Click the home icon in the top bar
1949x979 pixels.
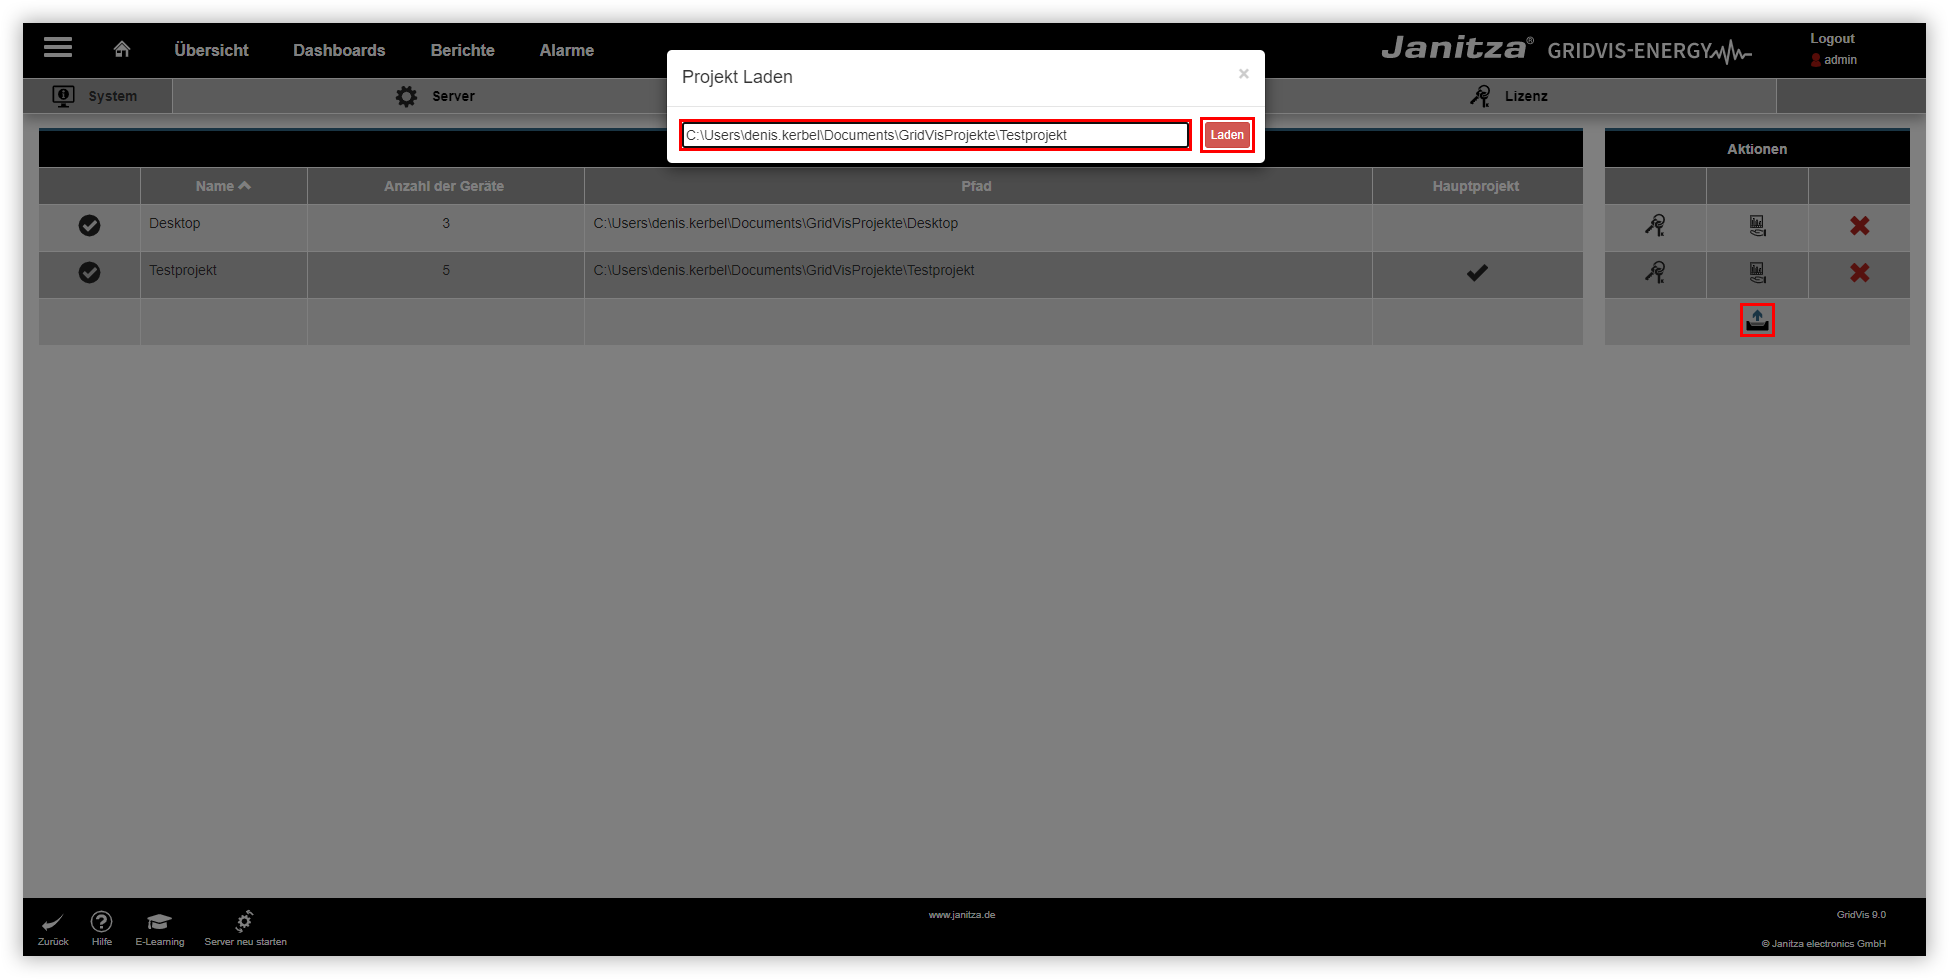121,47
